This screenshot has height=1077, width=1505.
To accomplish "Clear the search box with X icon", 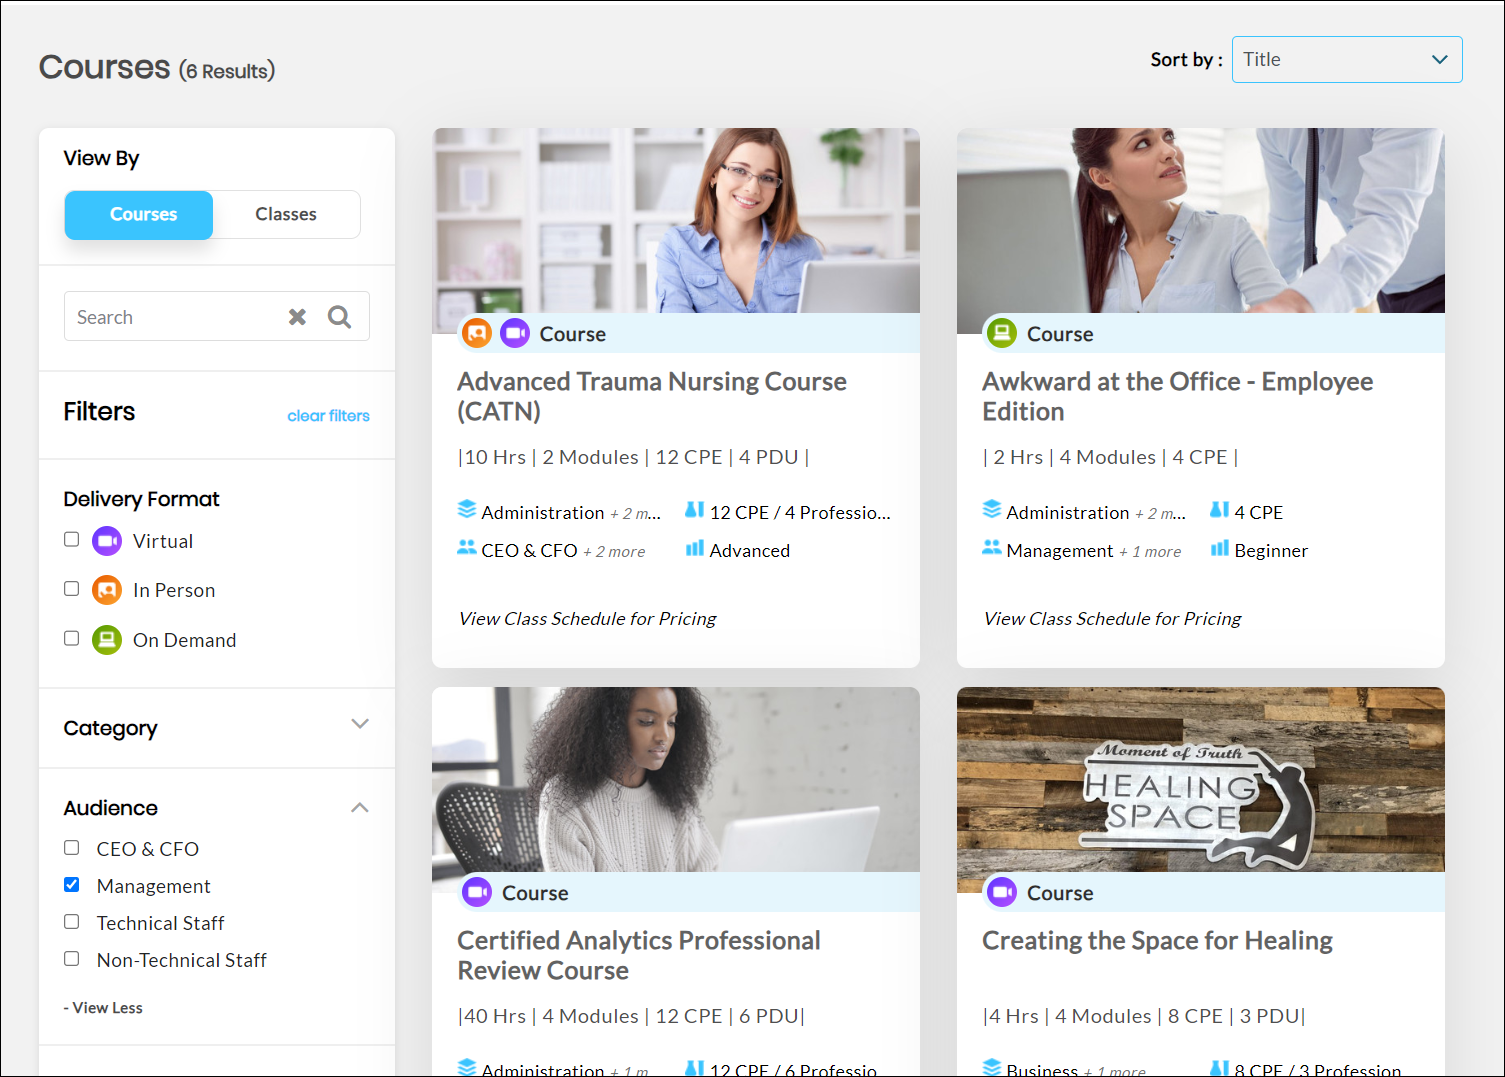I will point(297,317).
